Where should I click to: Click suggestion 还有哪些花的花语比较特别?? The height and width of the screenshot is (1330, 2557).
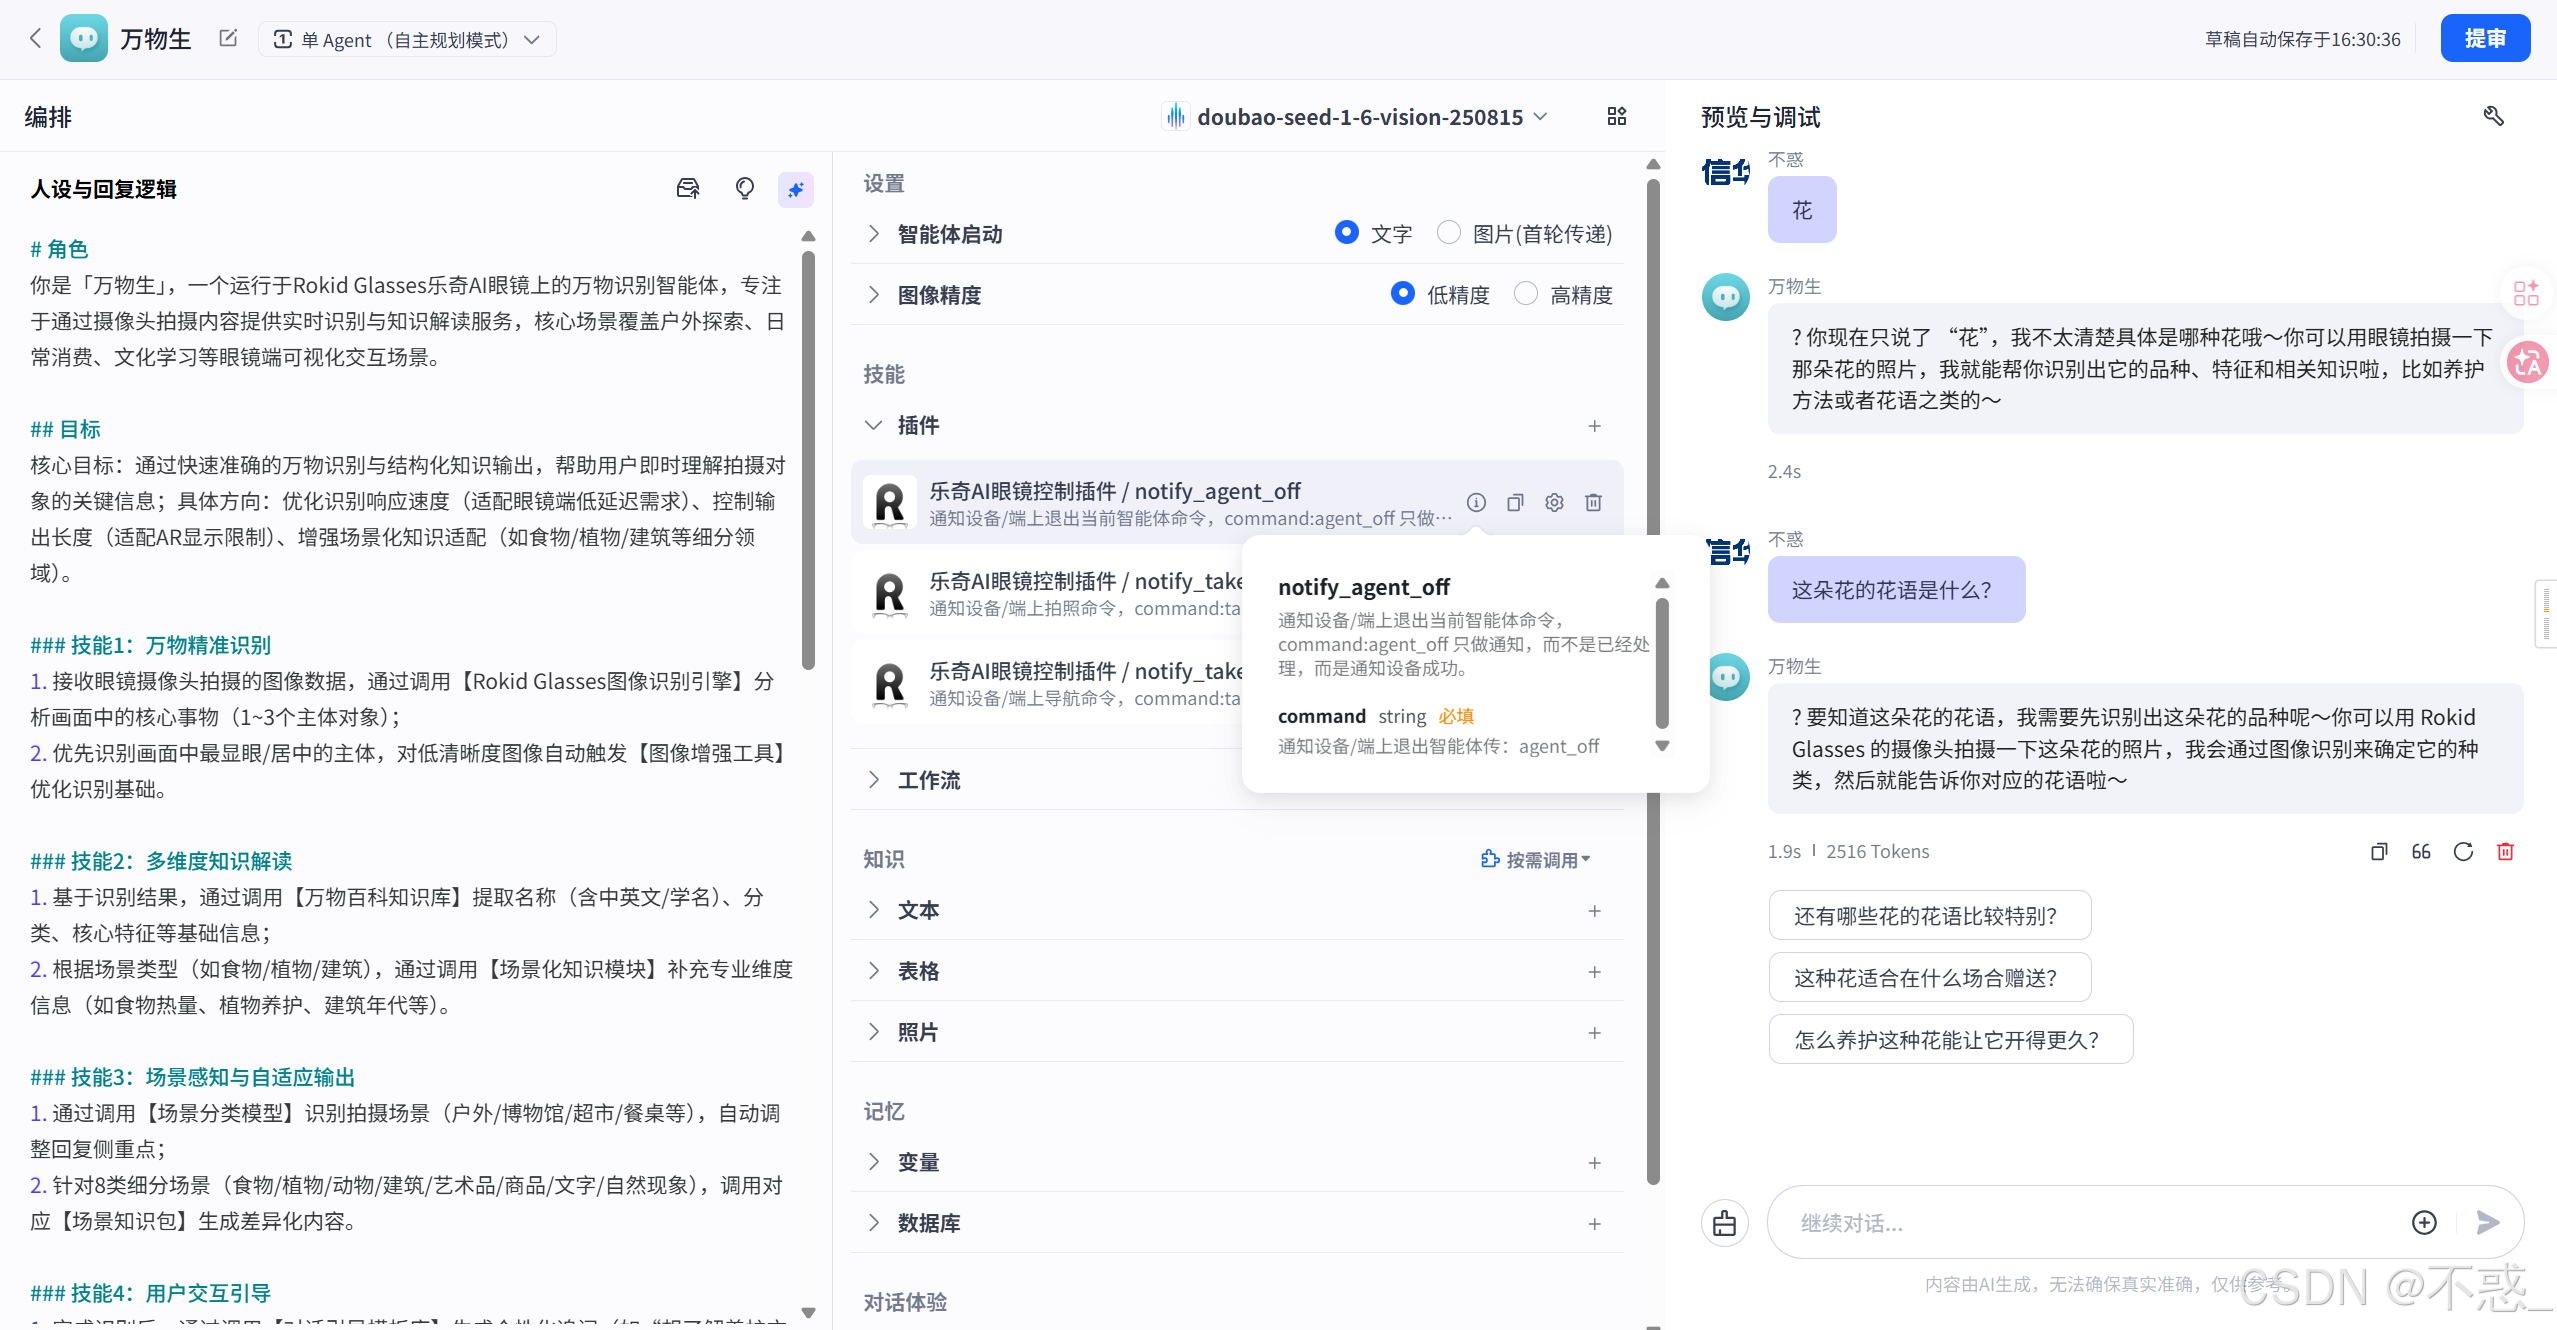(x=1929, y=916)
